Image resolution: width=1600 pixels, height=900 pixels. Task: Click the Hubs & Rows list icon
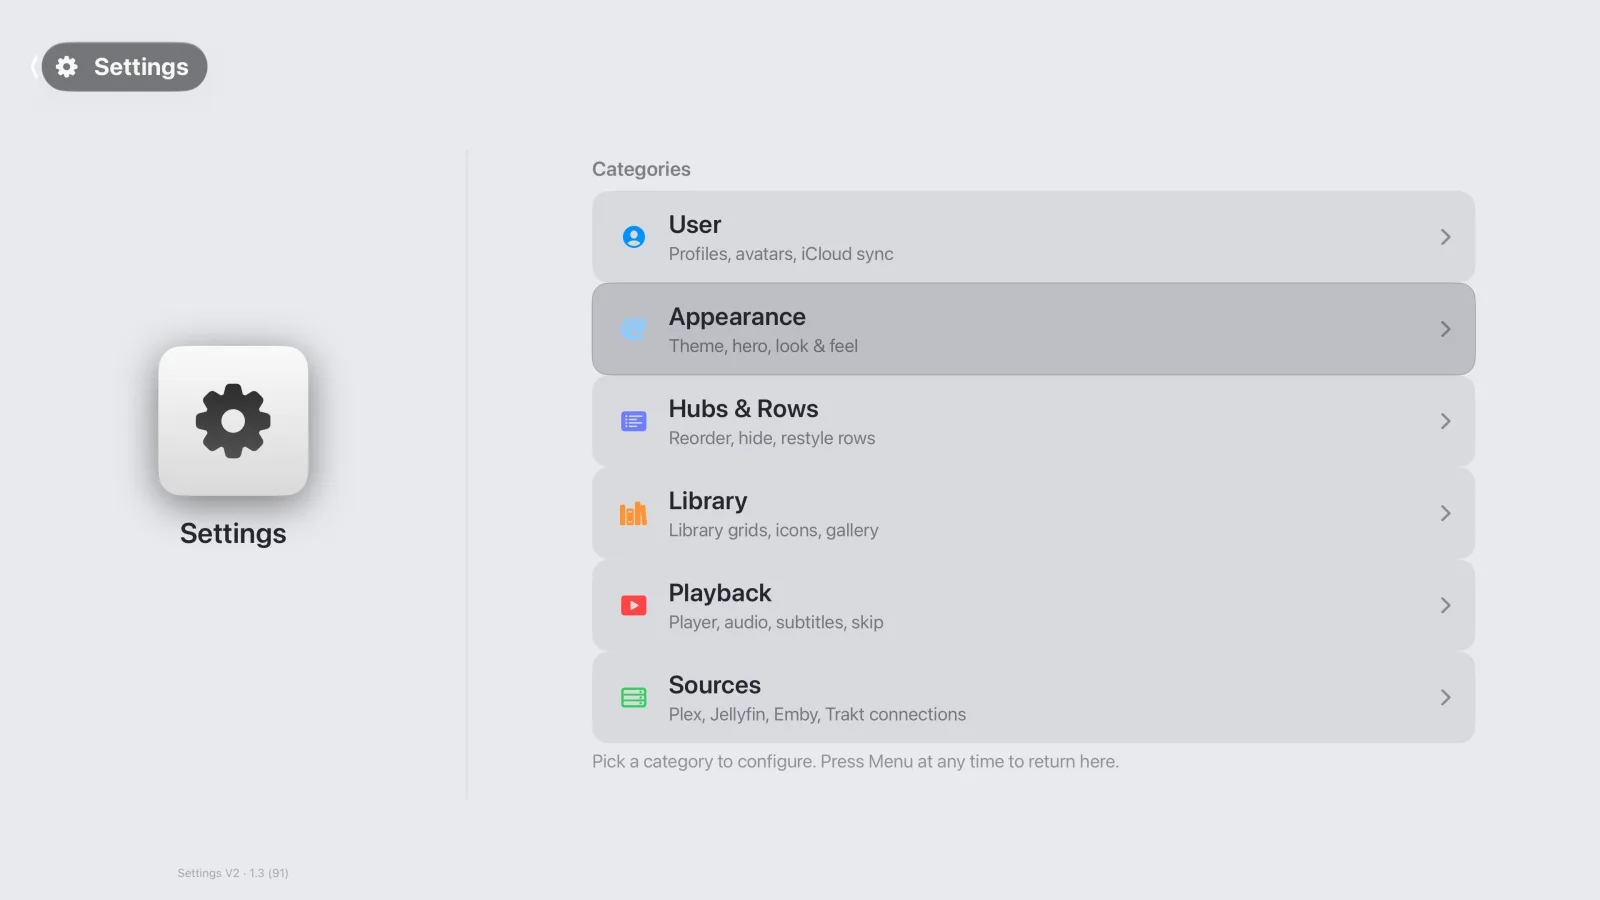tap(634, 421)
